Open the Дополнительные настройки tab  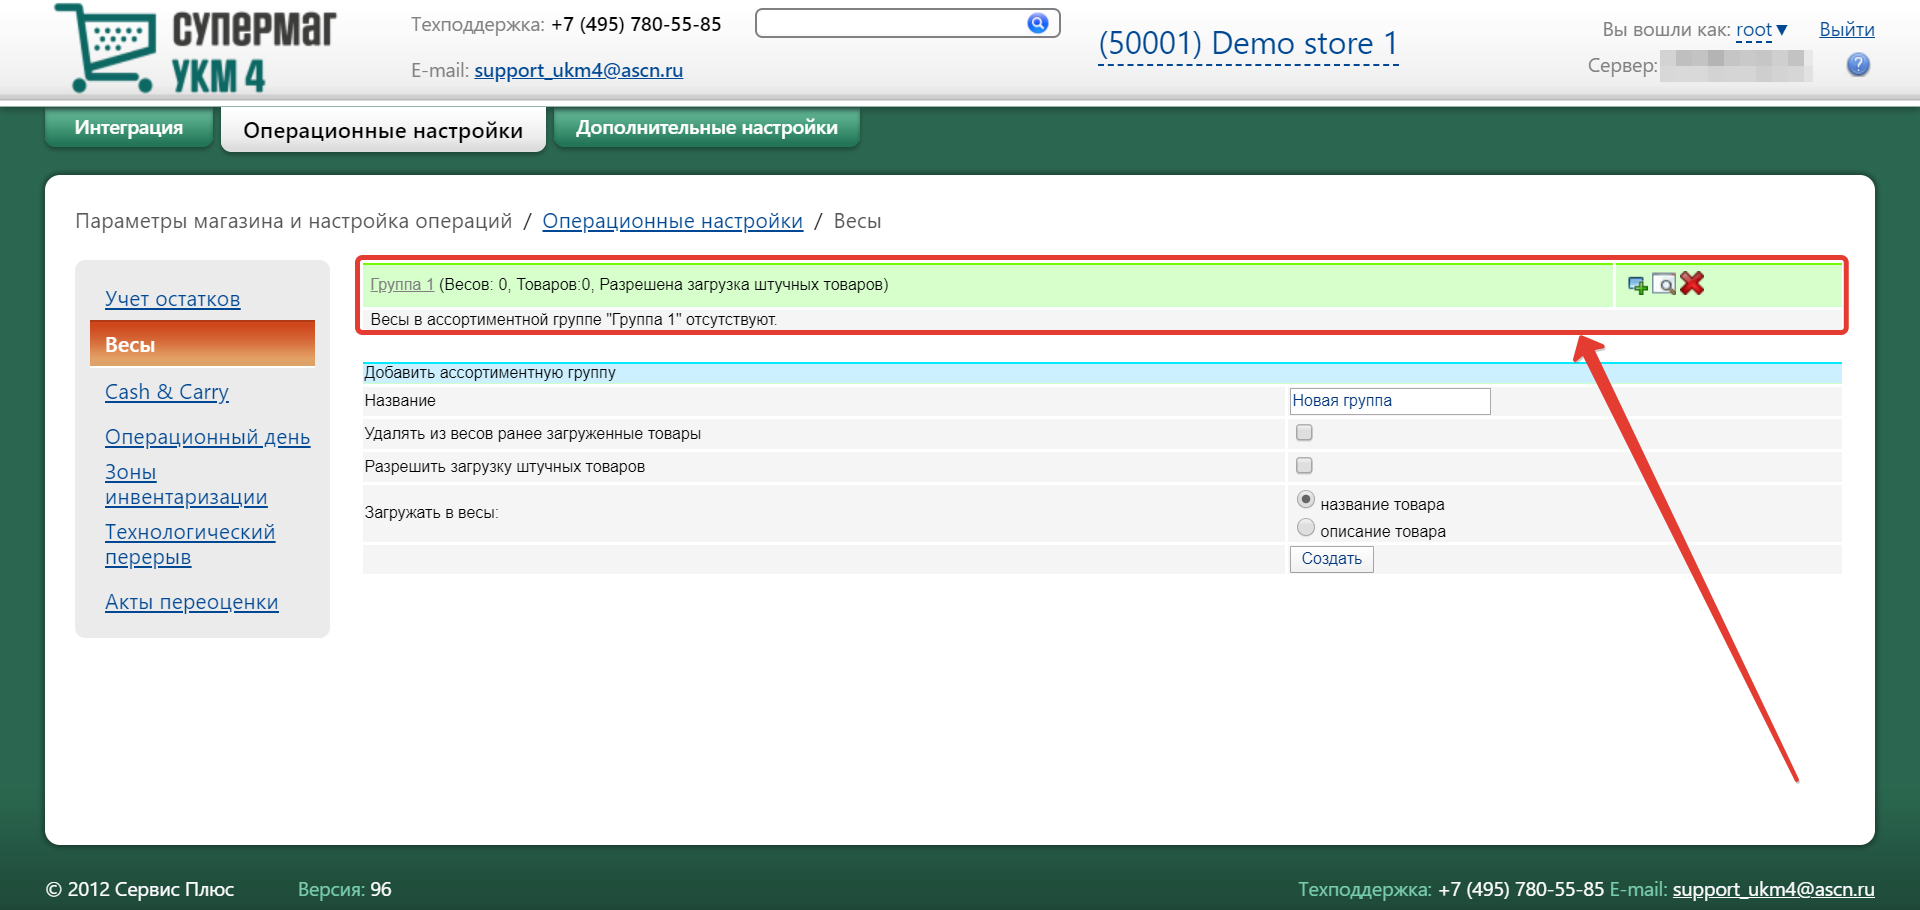click(706, 128)
